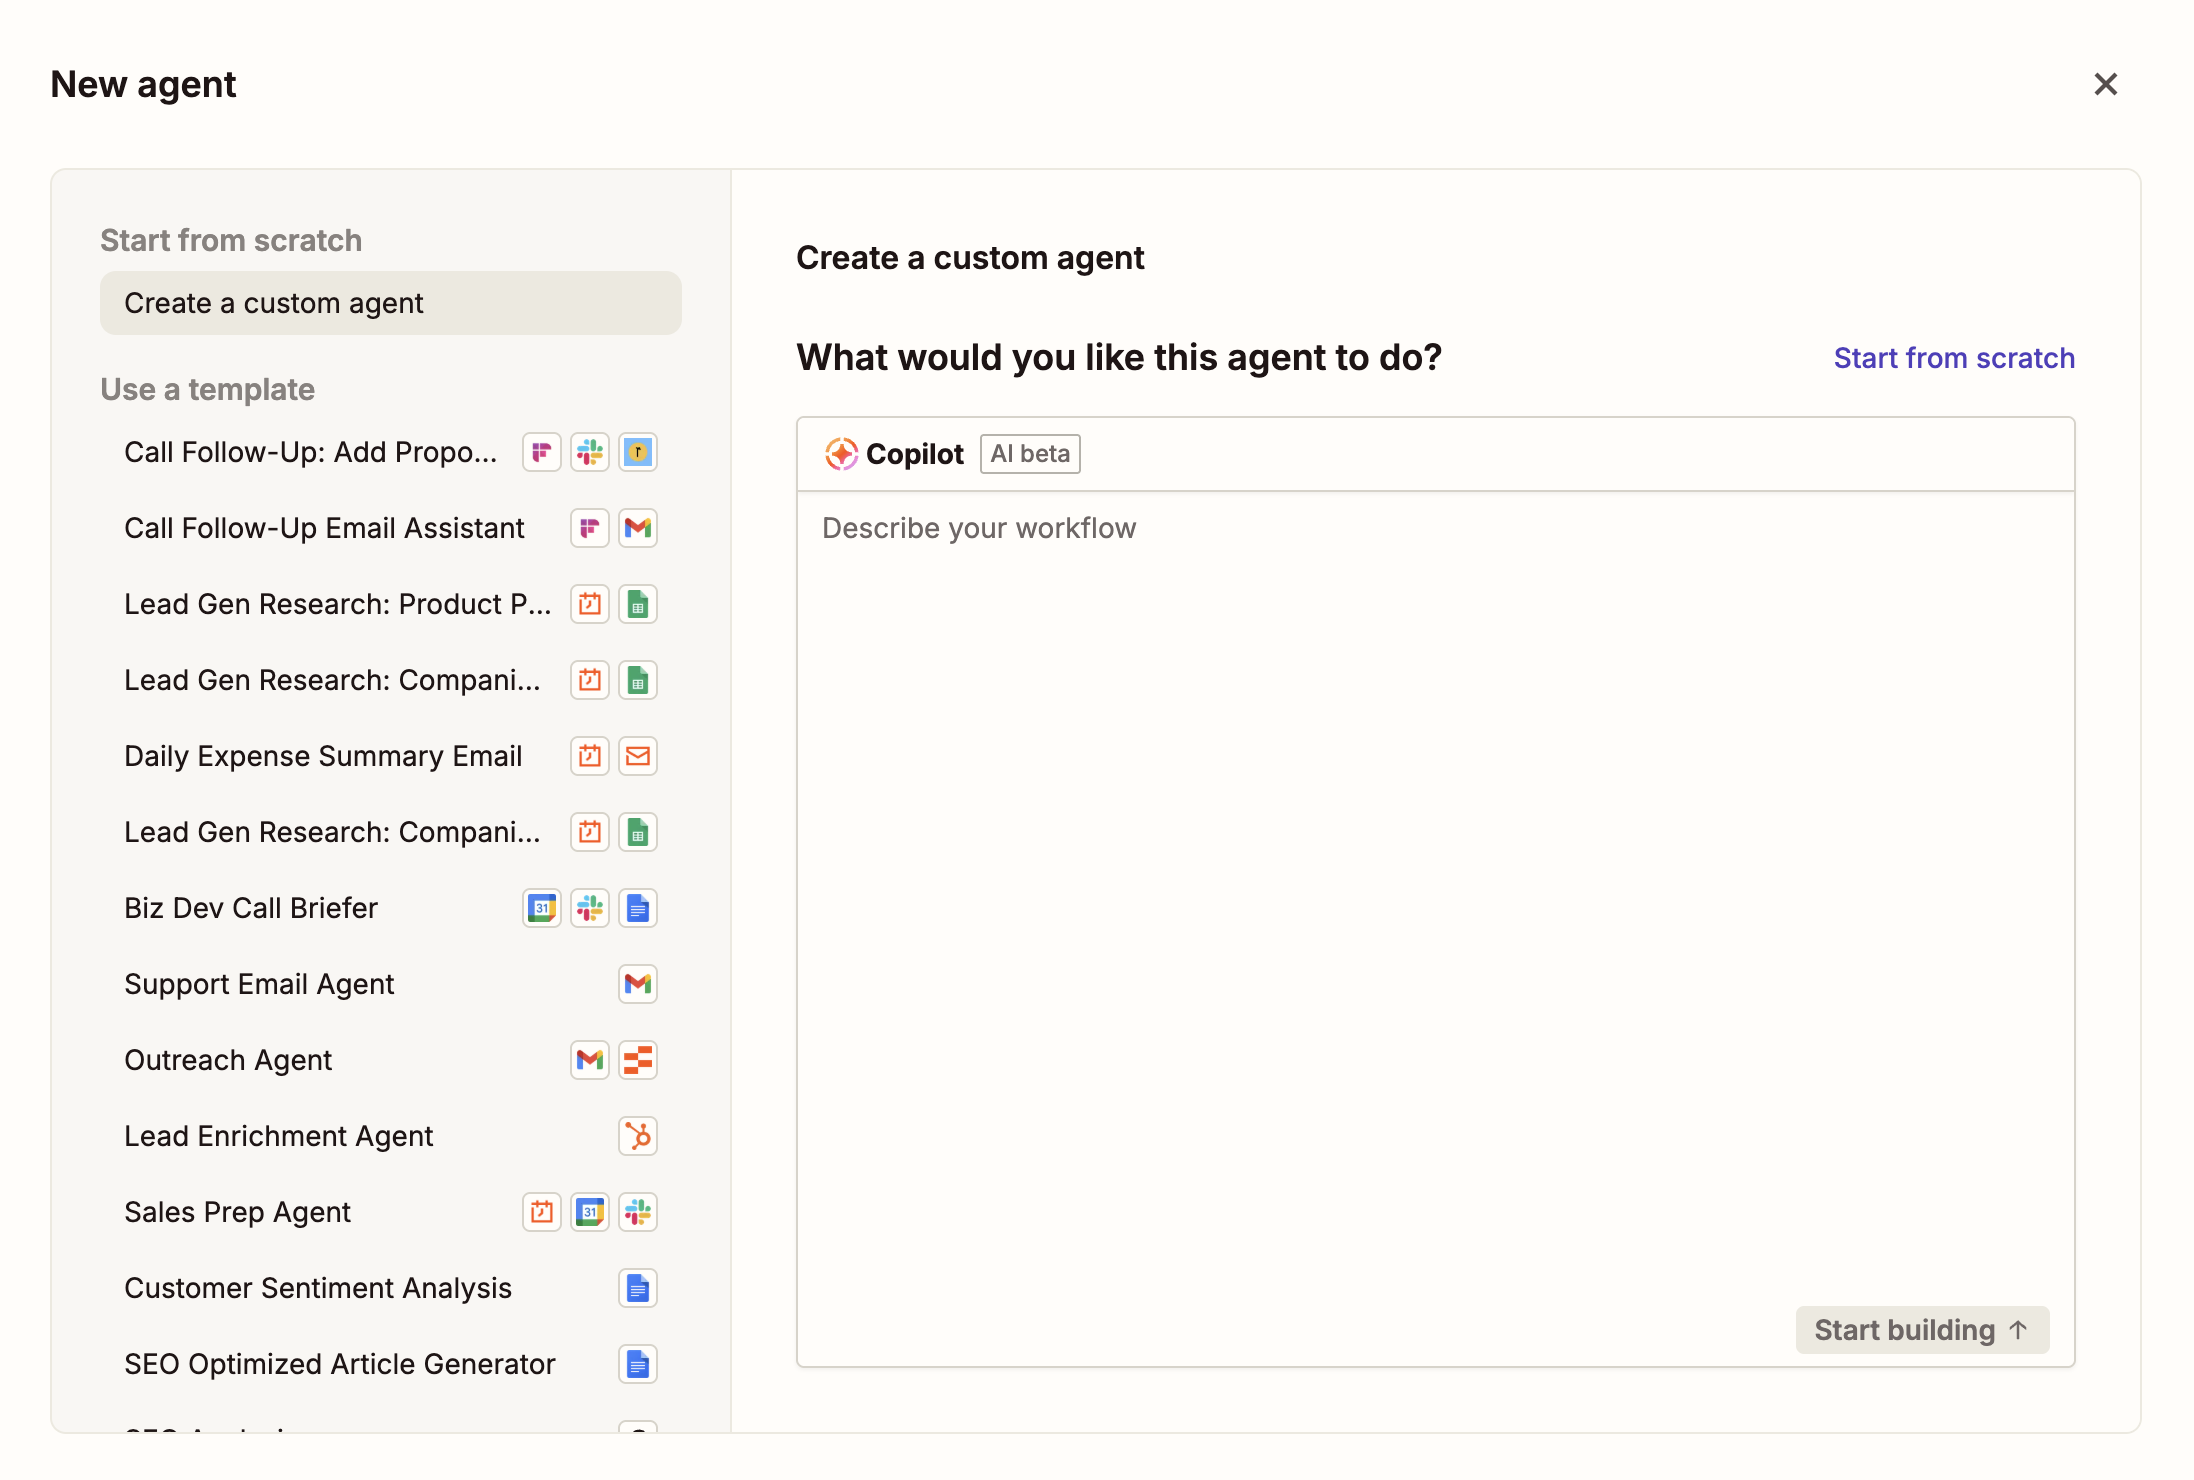Click the Start from scratch link

[x=1953, y=357]
